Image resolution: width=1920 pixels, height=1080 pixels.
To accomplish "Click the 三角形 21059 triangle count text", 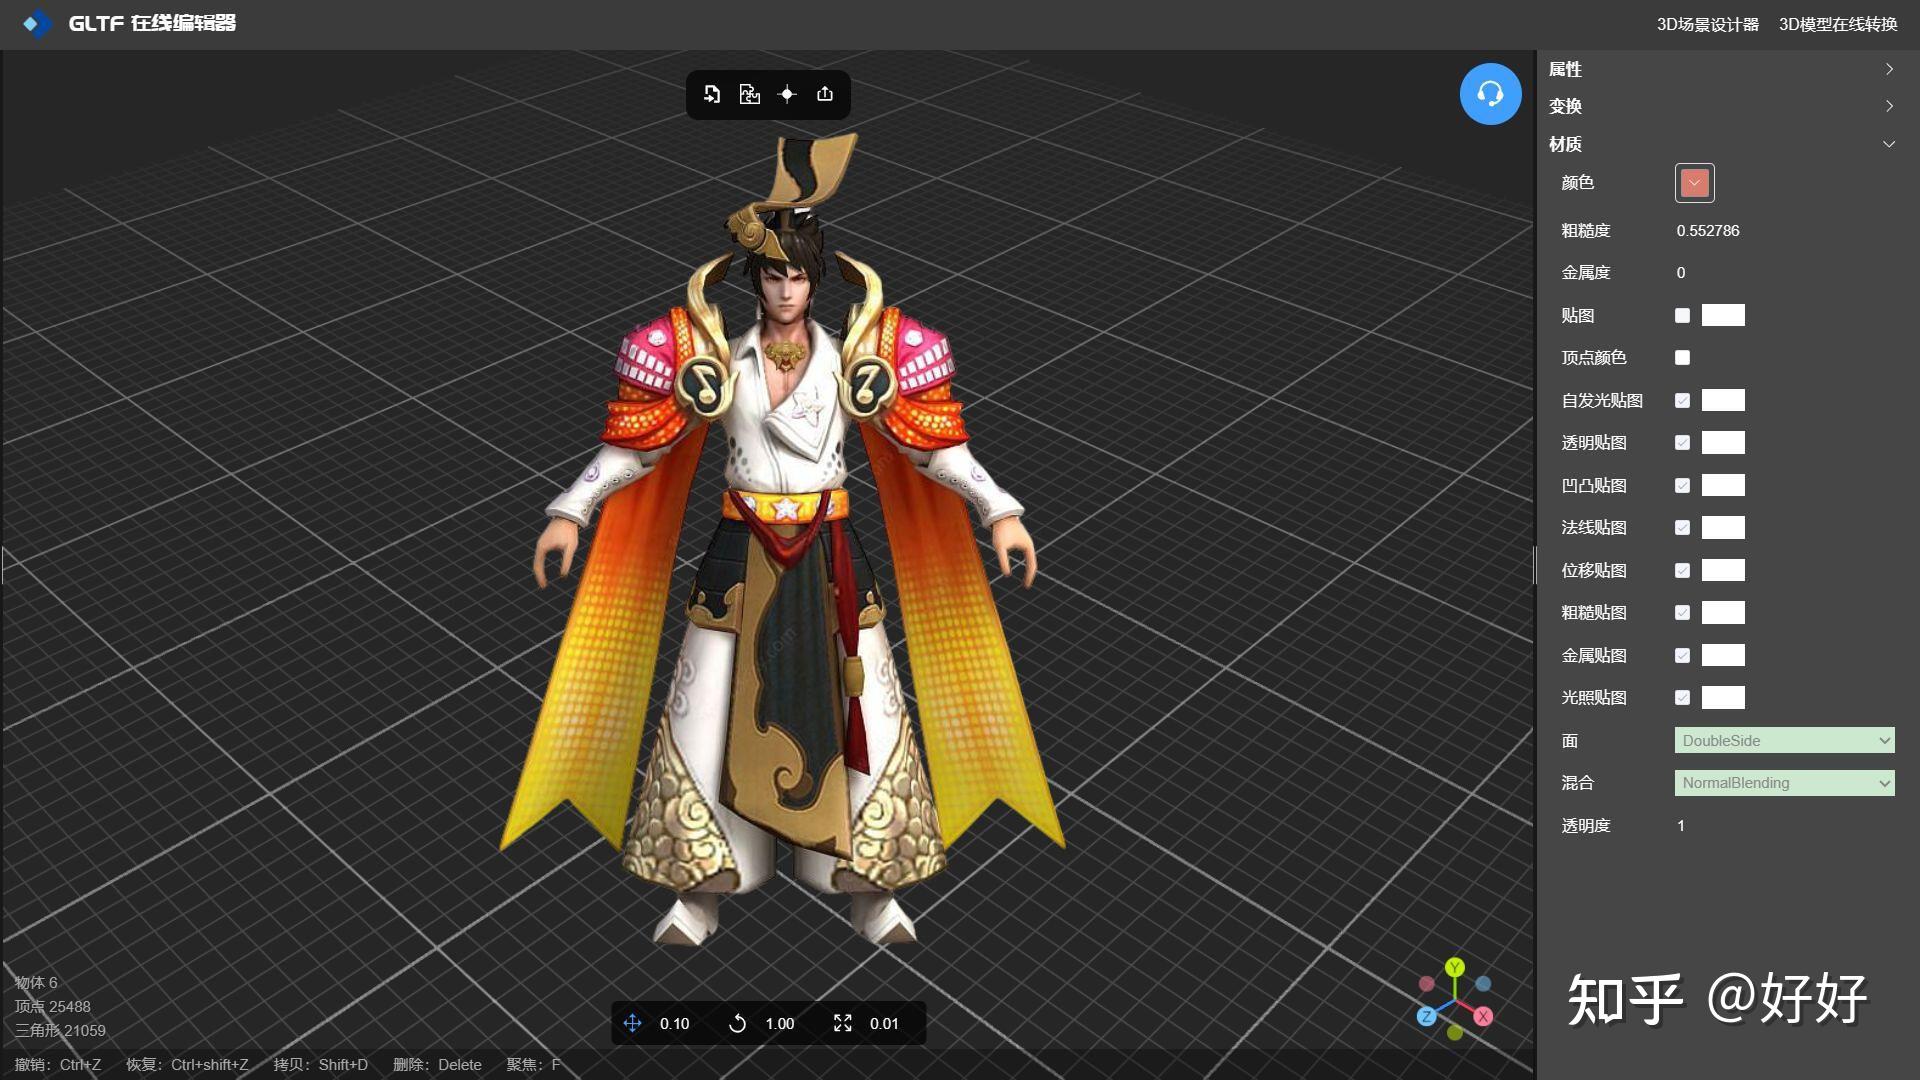I will [x=60, y=1030].
